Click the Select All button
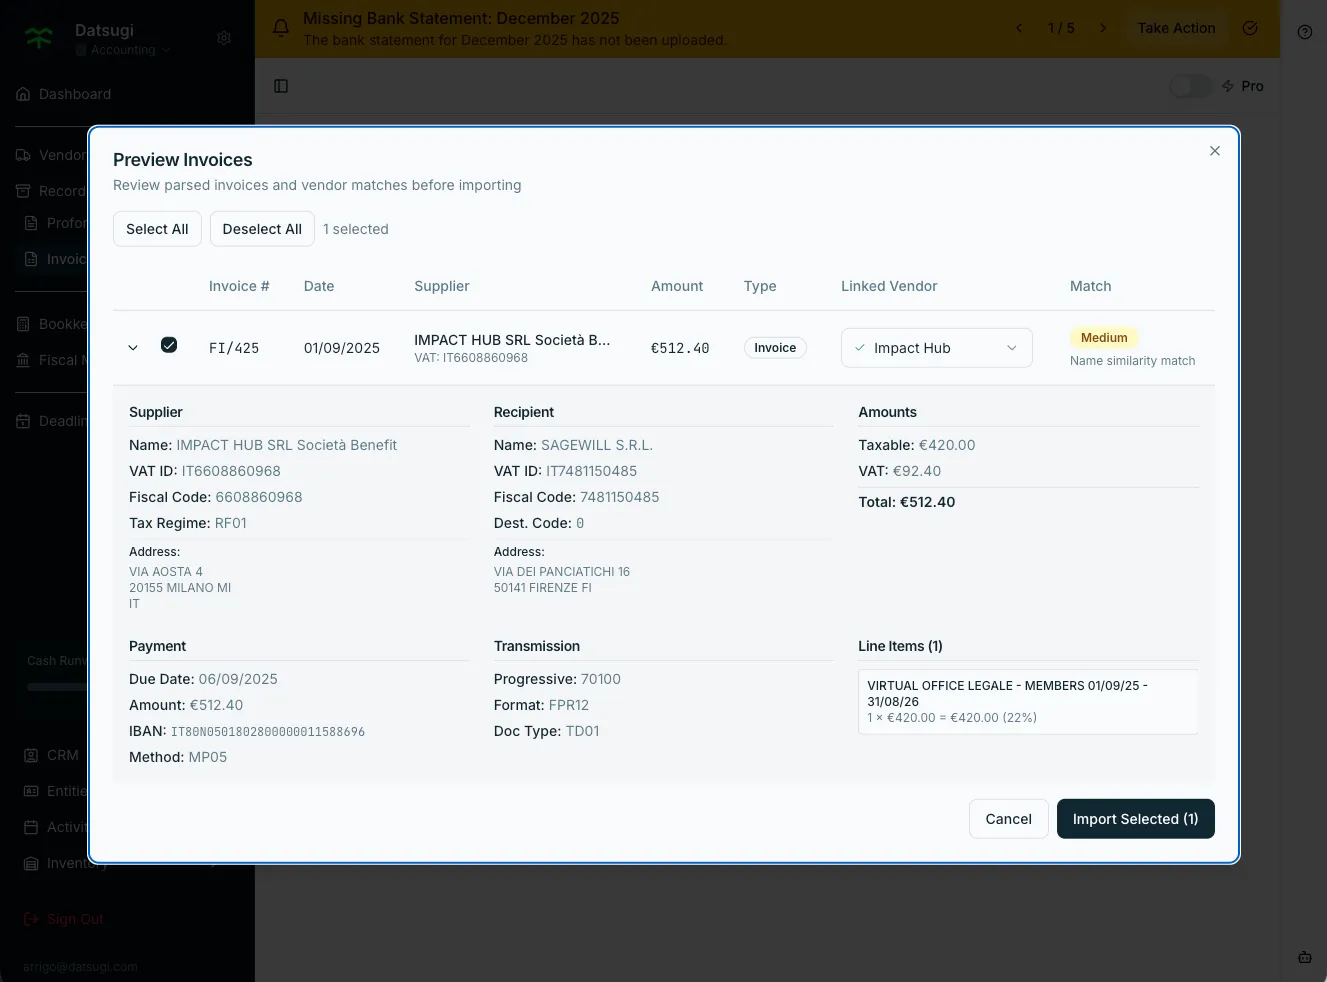The image size is (1327, 982). pos(157,229)
